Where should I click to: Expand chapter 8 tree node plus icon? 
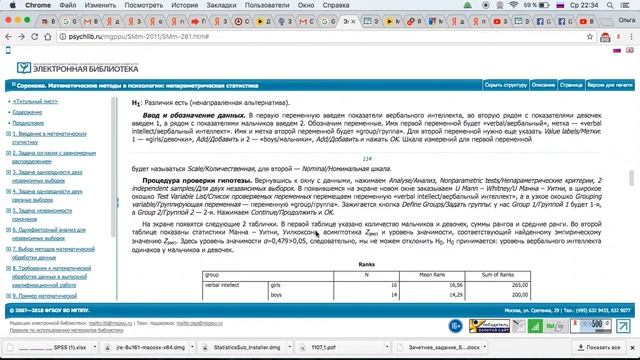click(8, 268)
